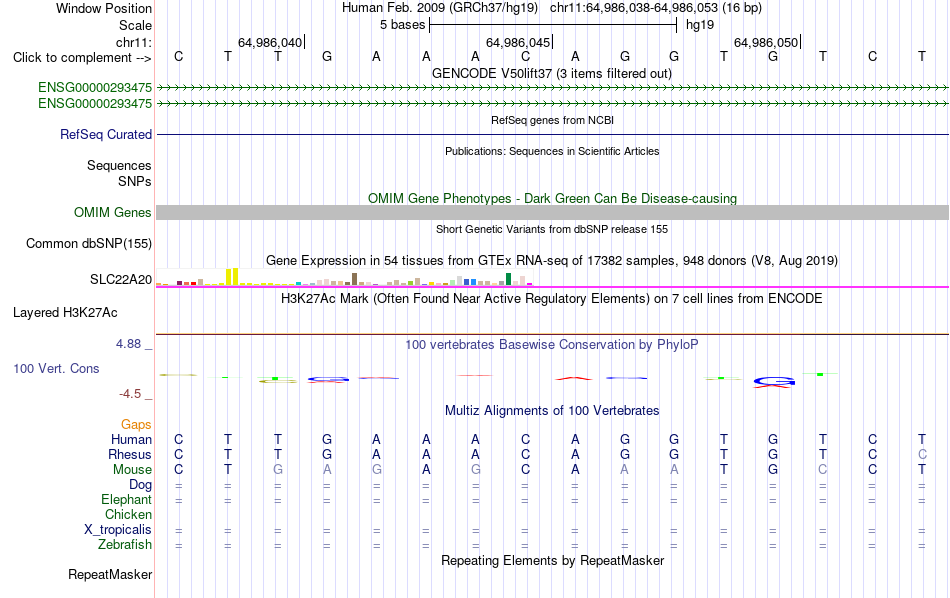Open the OMIM Gene Phenotypes track title

(552, 198)
